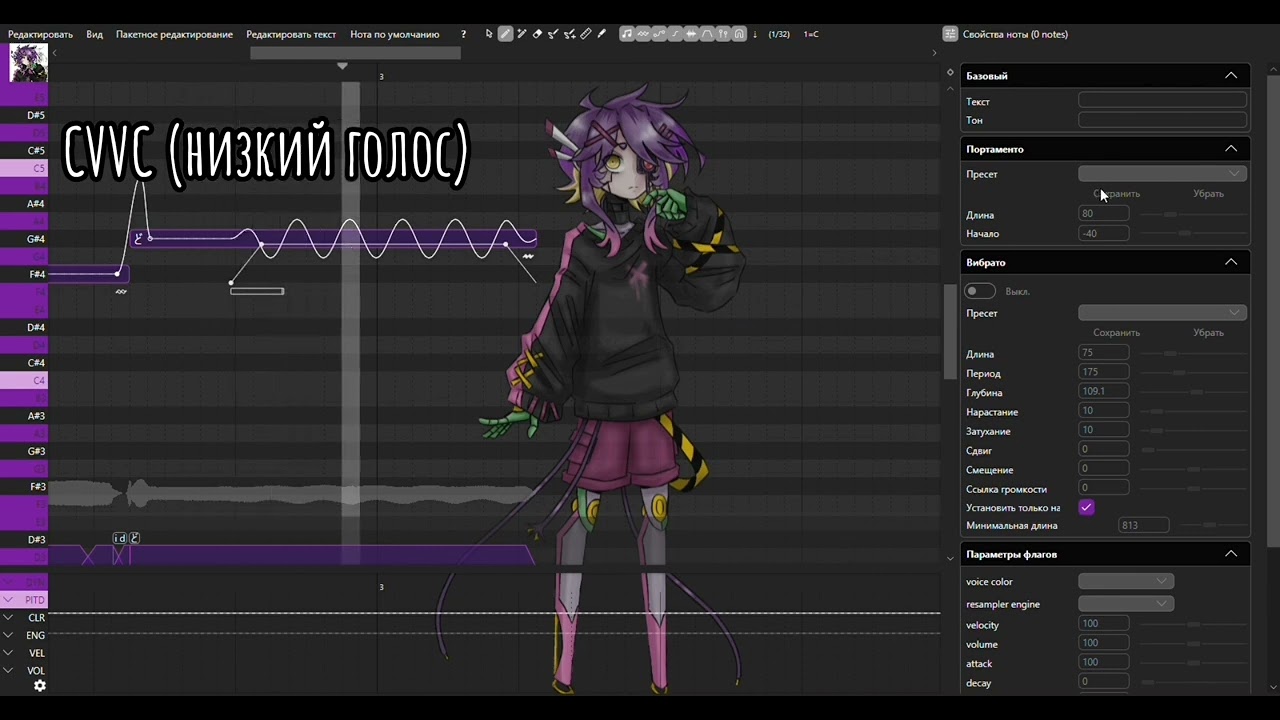This screenshot has height=720, width=1280.
Task: Click the down arrow toolbar icon
Action: point(755,34)
